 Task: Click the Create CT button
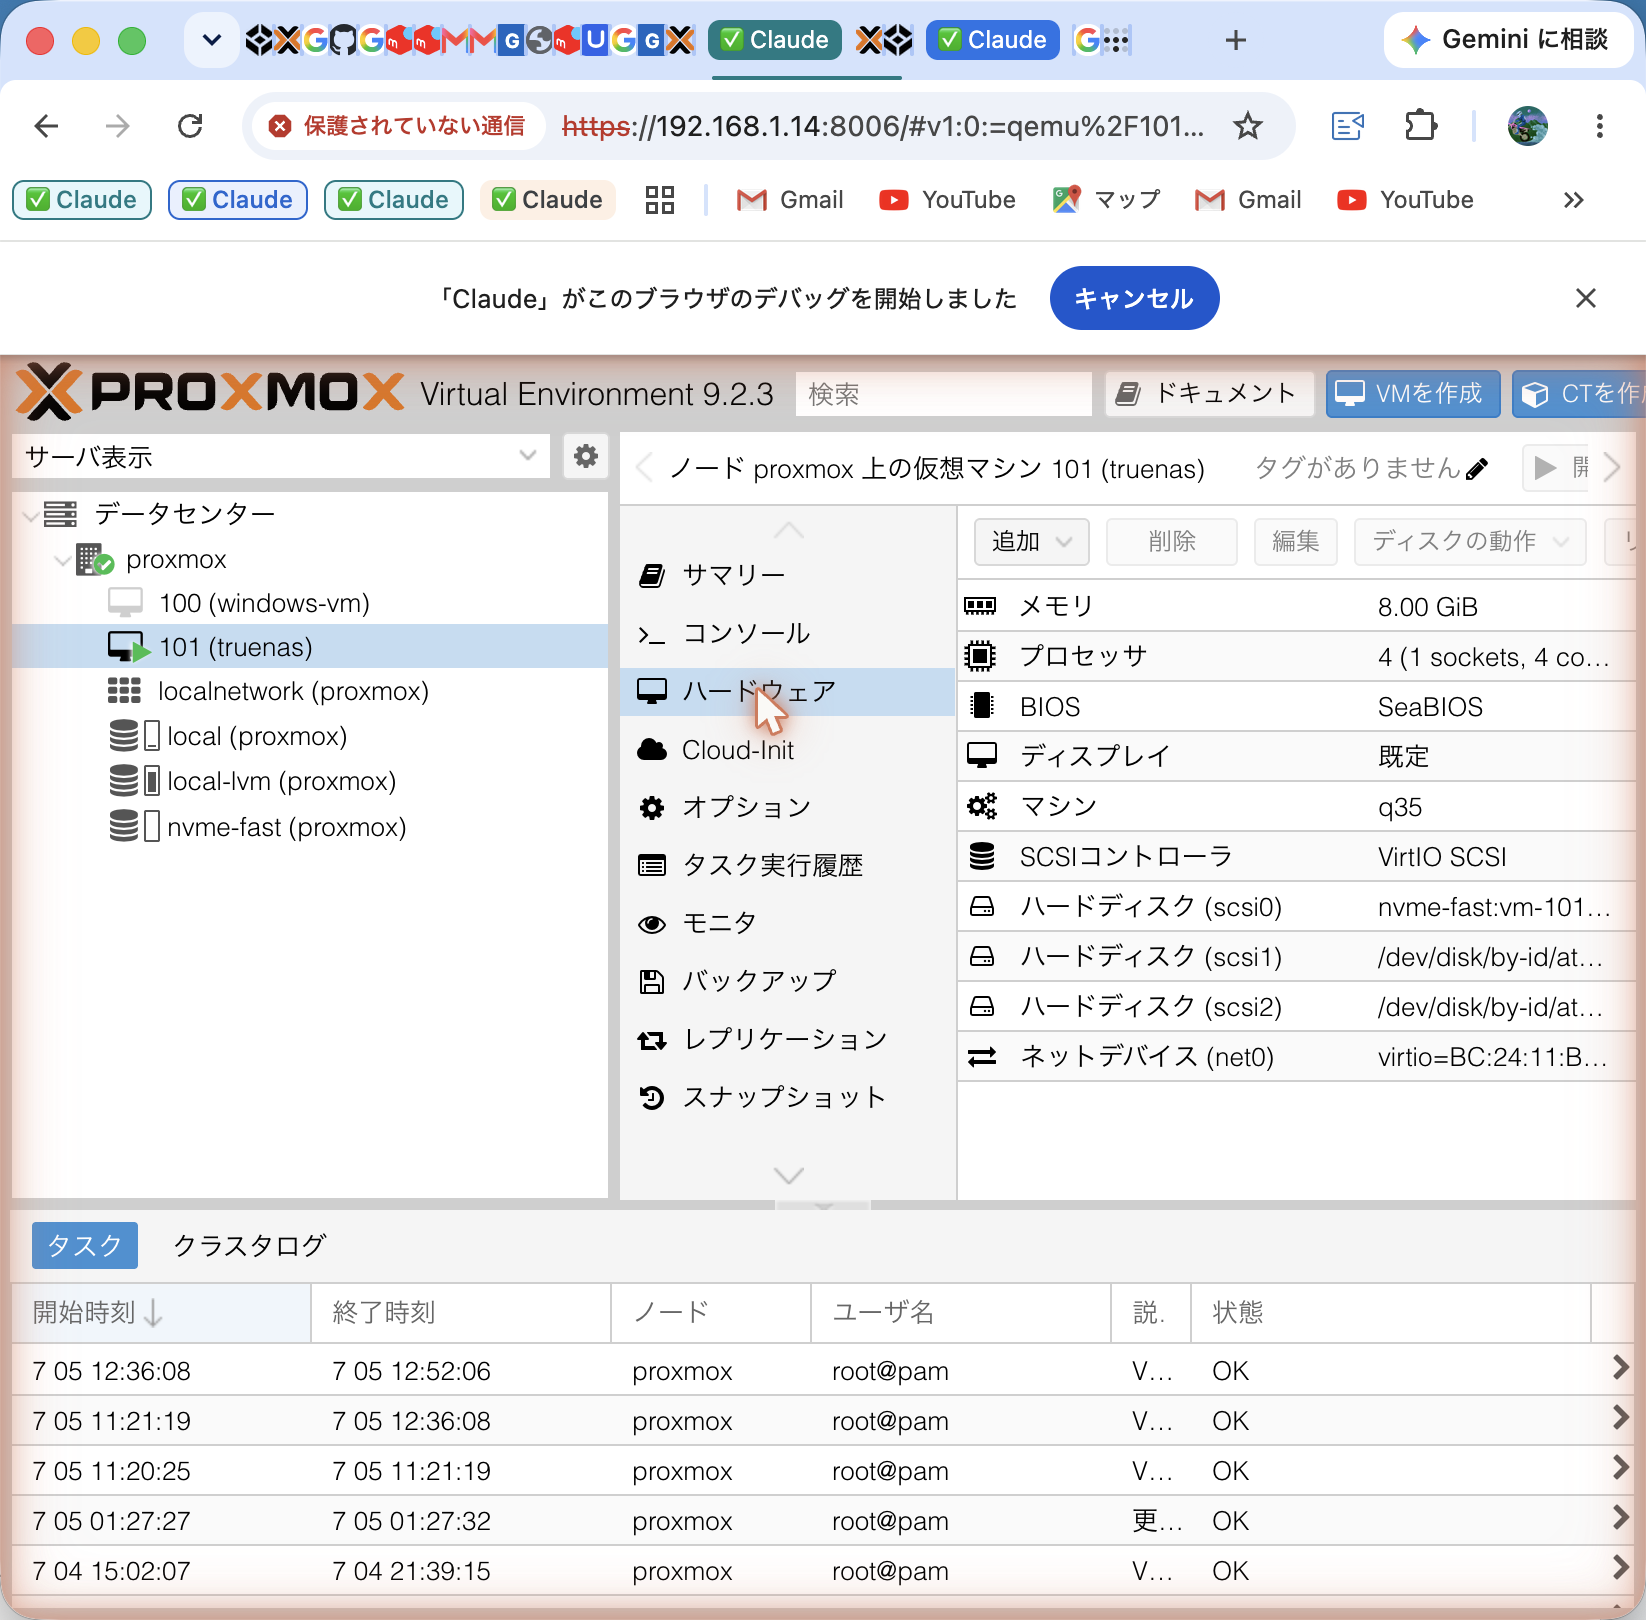[x=1579, y=394]
